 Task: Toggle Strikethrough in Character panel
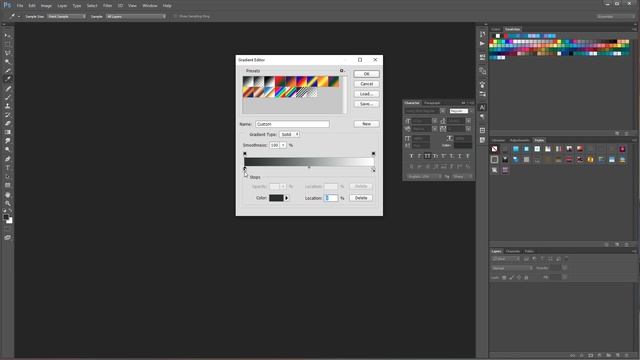pos(468,156)
